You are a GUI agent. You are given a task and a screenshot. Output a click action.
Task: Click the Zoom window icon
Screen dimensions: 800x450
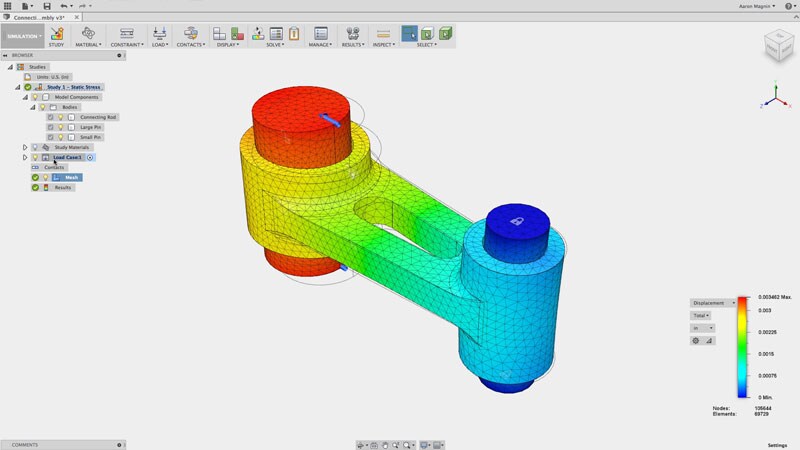point(395,445)
